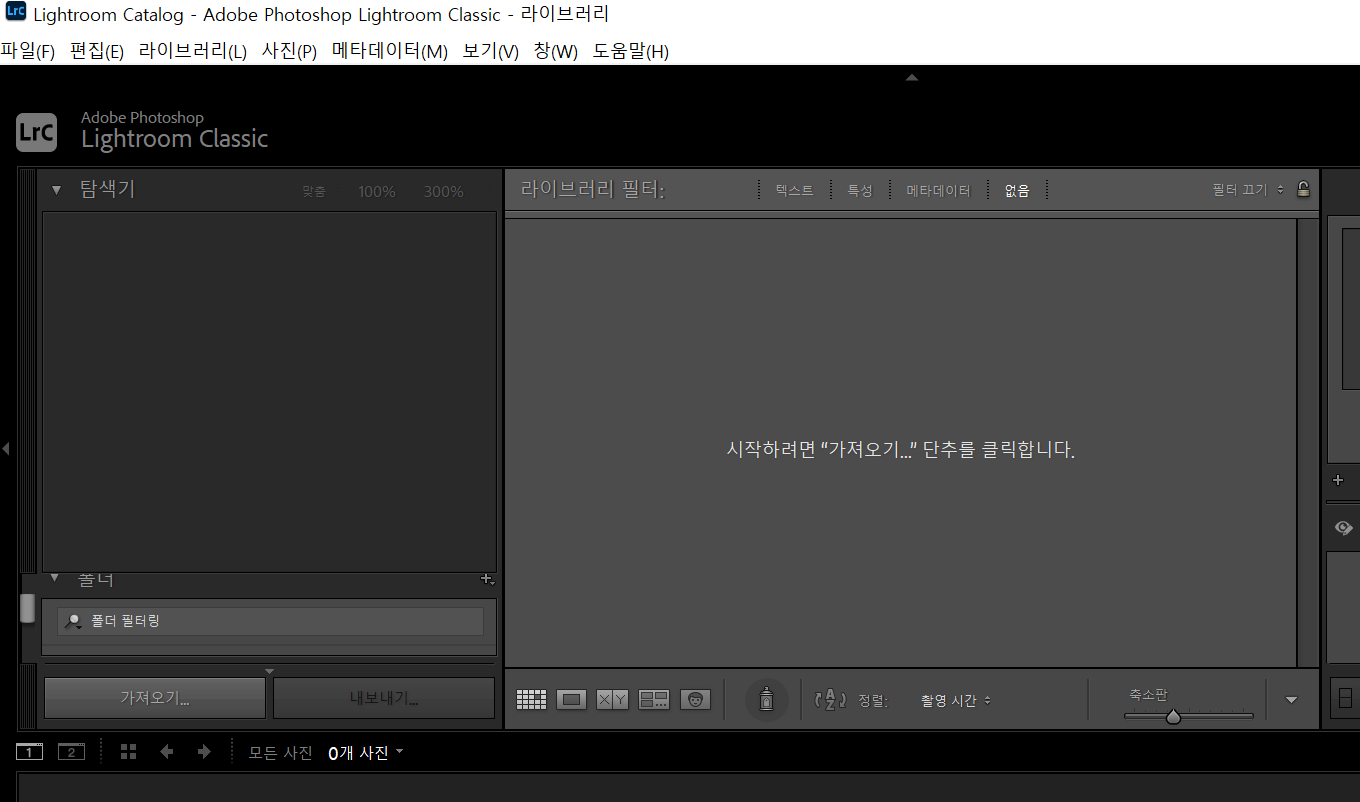Open the 편집(E) menu
Screen dimensions: 1360x802
click(x=97, y=51)
